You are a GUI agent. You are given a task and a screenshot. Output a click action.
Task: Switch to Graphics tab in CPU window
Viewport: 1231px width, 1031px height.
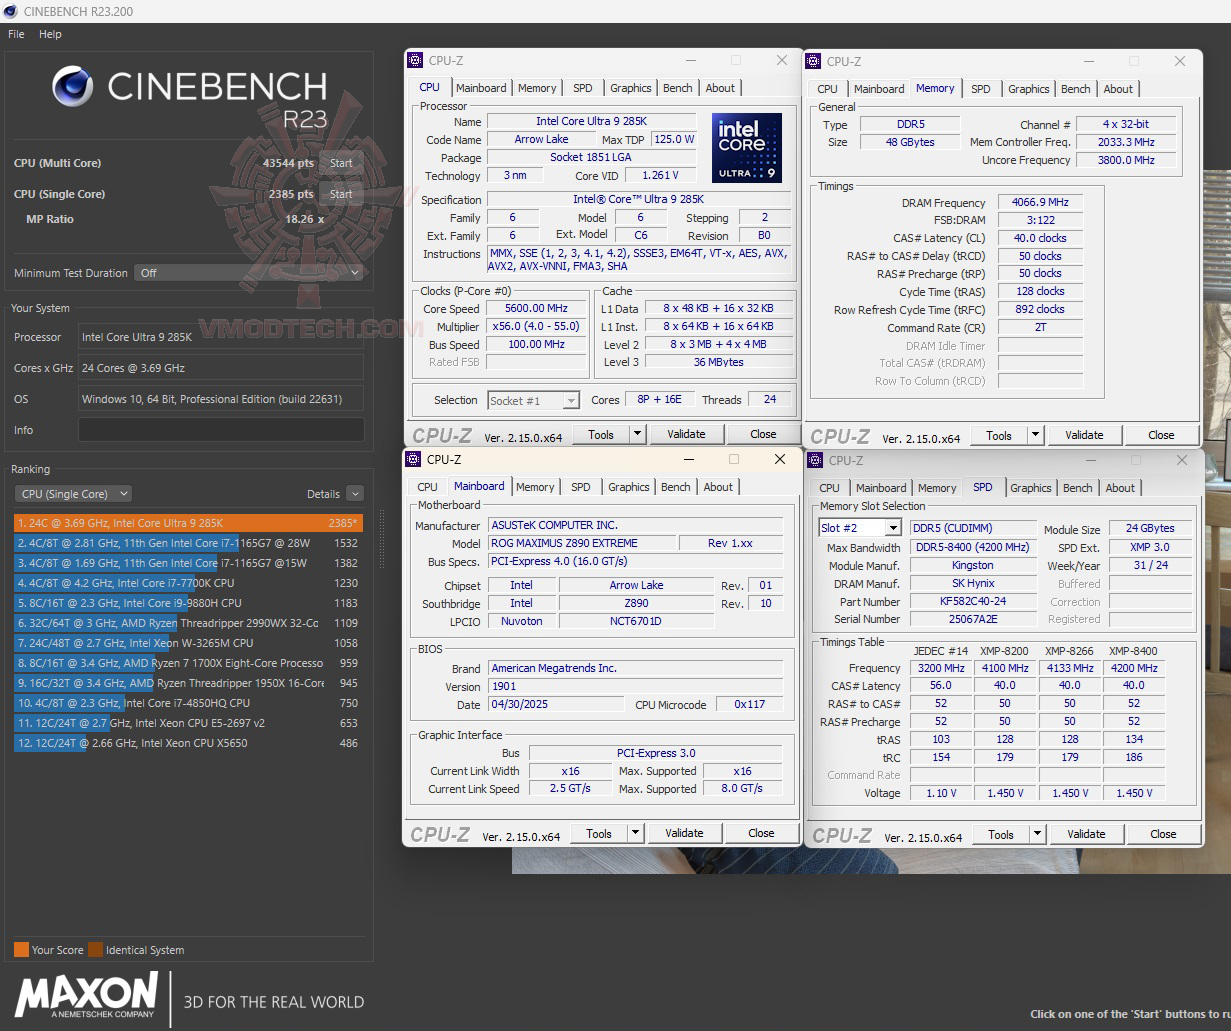630,88
